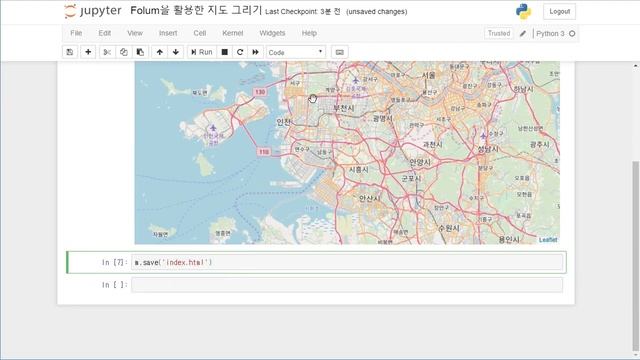Open the Cell menu
This screenshot has width=640, height=360.
pos(200,33)
